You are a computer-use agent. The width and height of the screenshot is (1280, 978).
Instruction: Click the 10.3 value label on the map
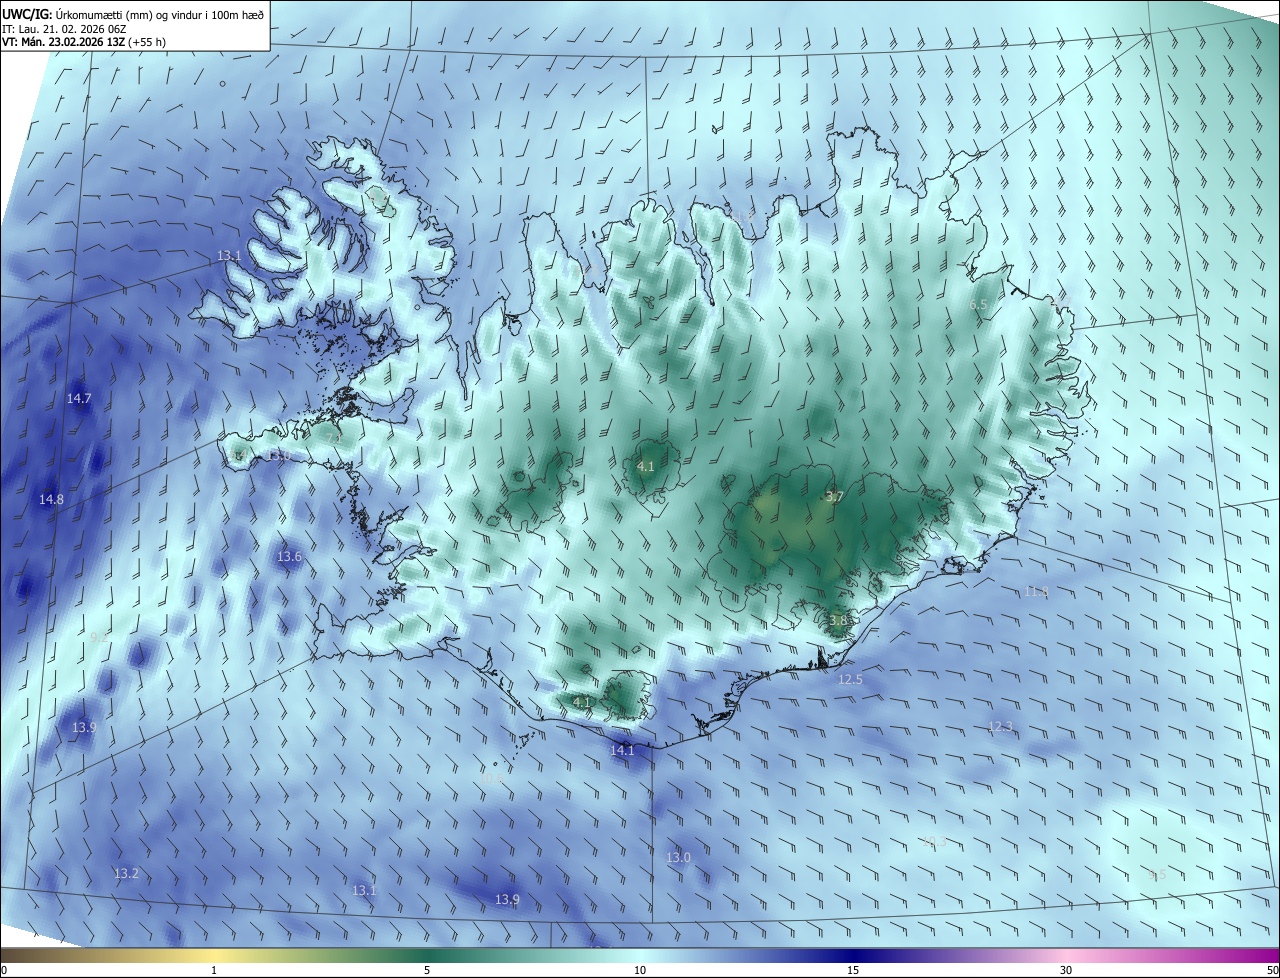(x=933, y=842)
